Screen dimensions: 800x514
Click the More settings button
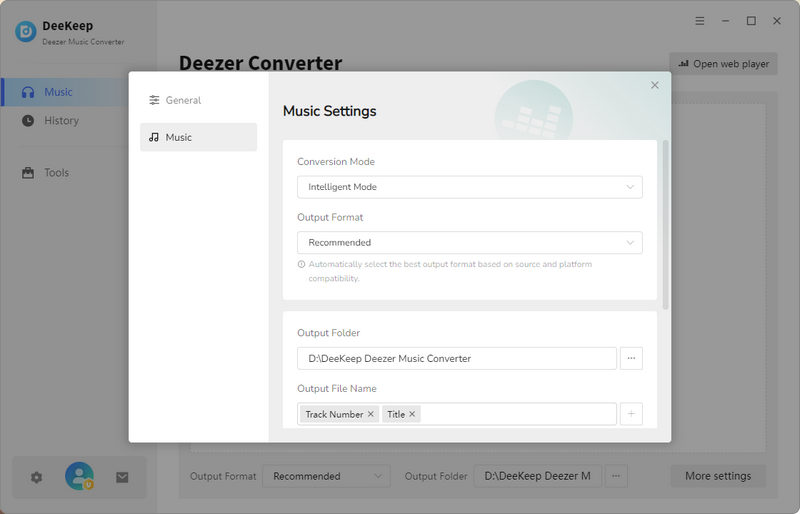718,476
